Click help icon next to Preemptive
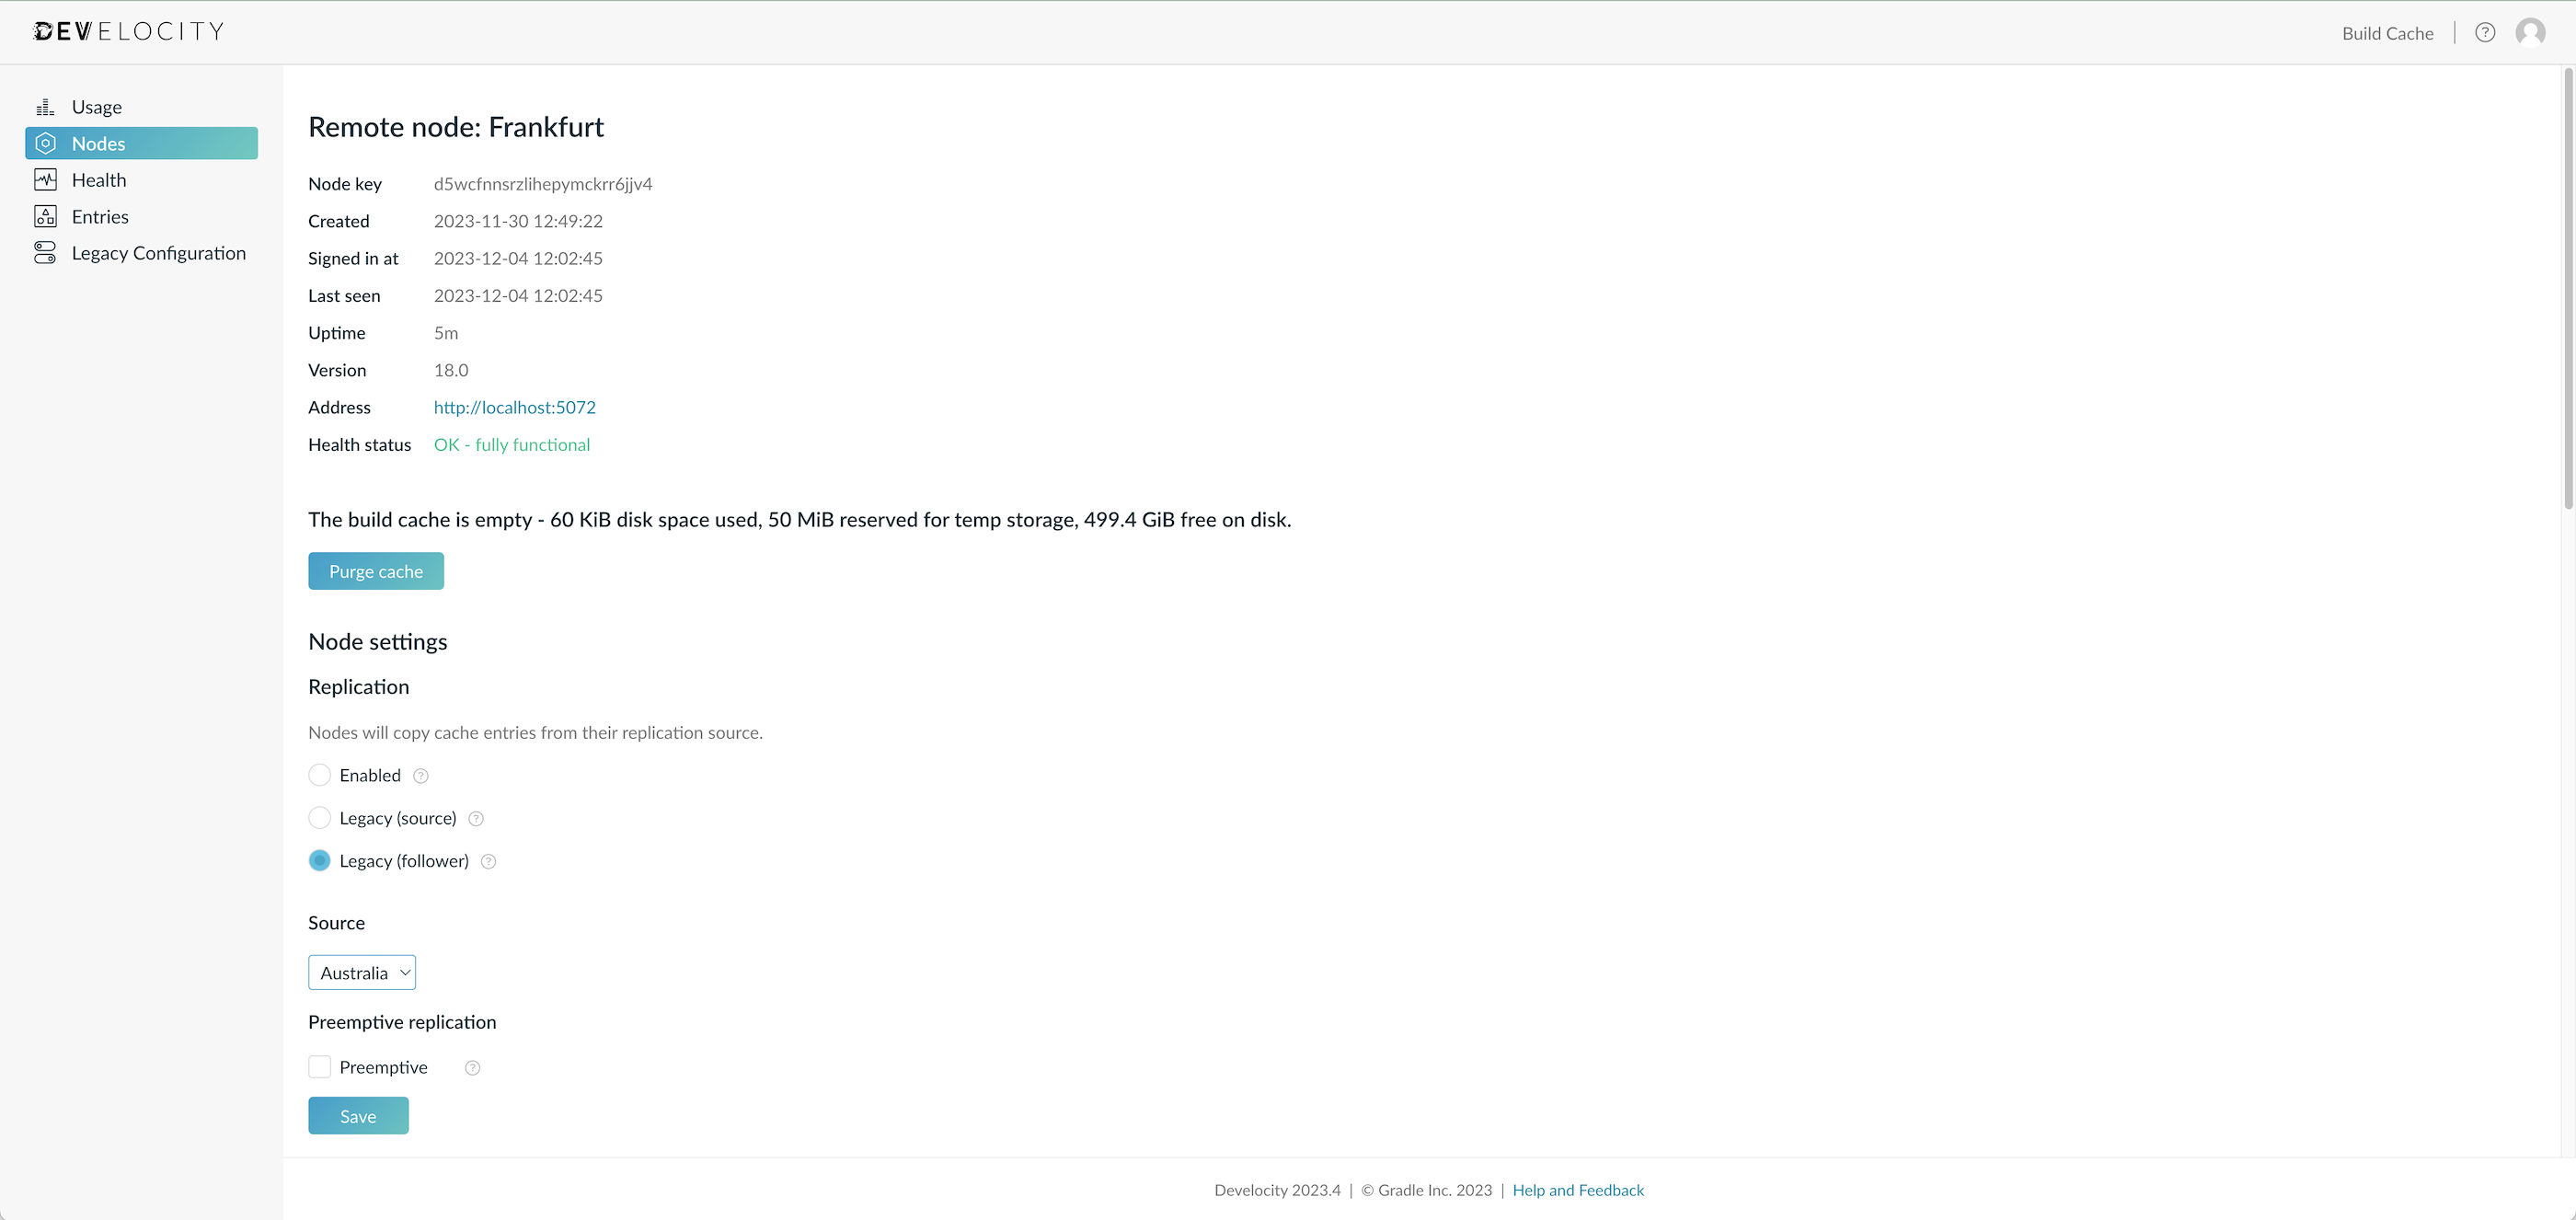Image resolution: width=2576 pixels, height=1220 pixels. coord(473,1068)
